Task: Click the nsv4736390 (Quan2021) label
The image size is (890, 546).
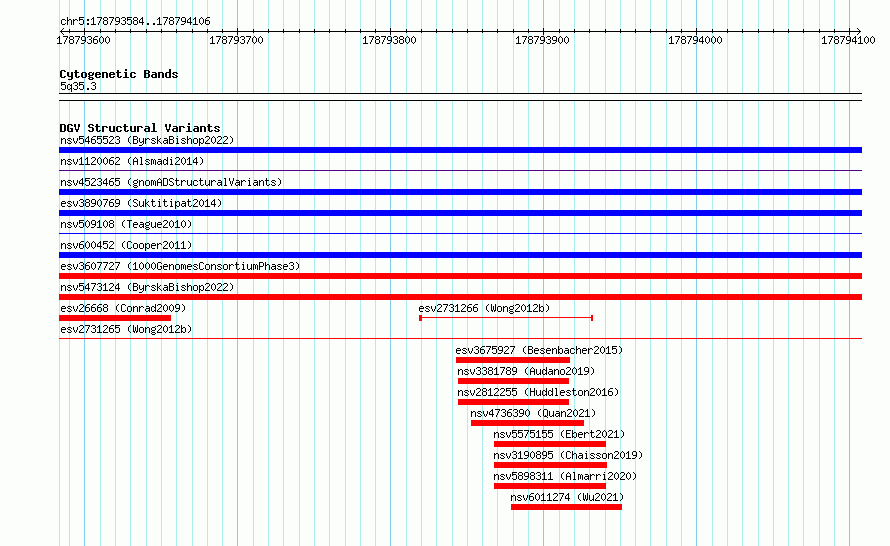Action: (x=533, y=413)
